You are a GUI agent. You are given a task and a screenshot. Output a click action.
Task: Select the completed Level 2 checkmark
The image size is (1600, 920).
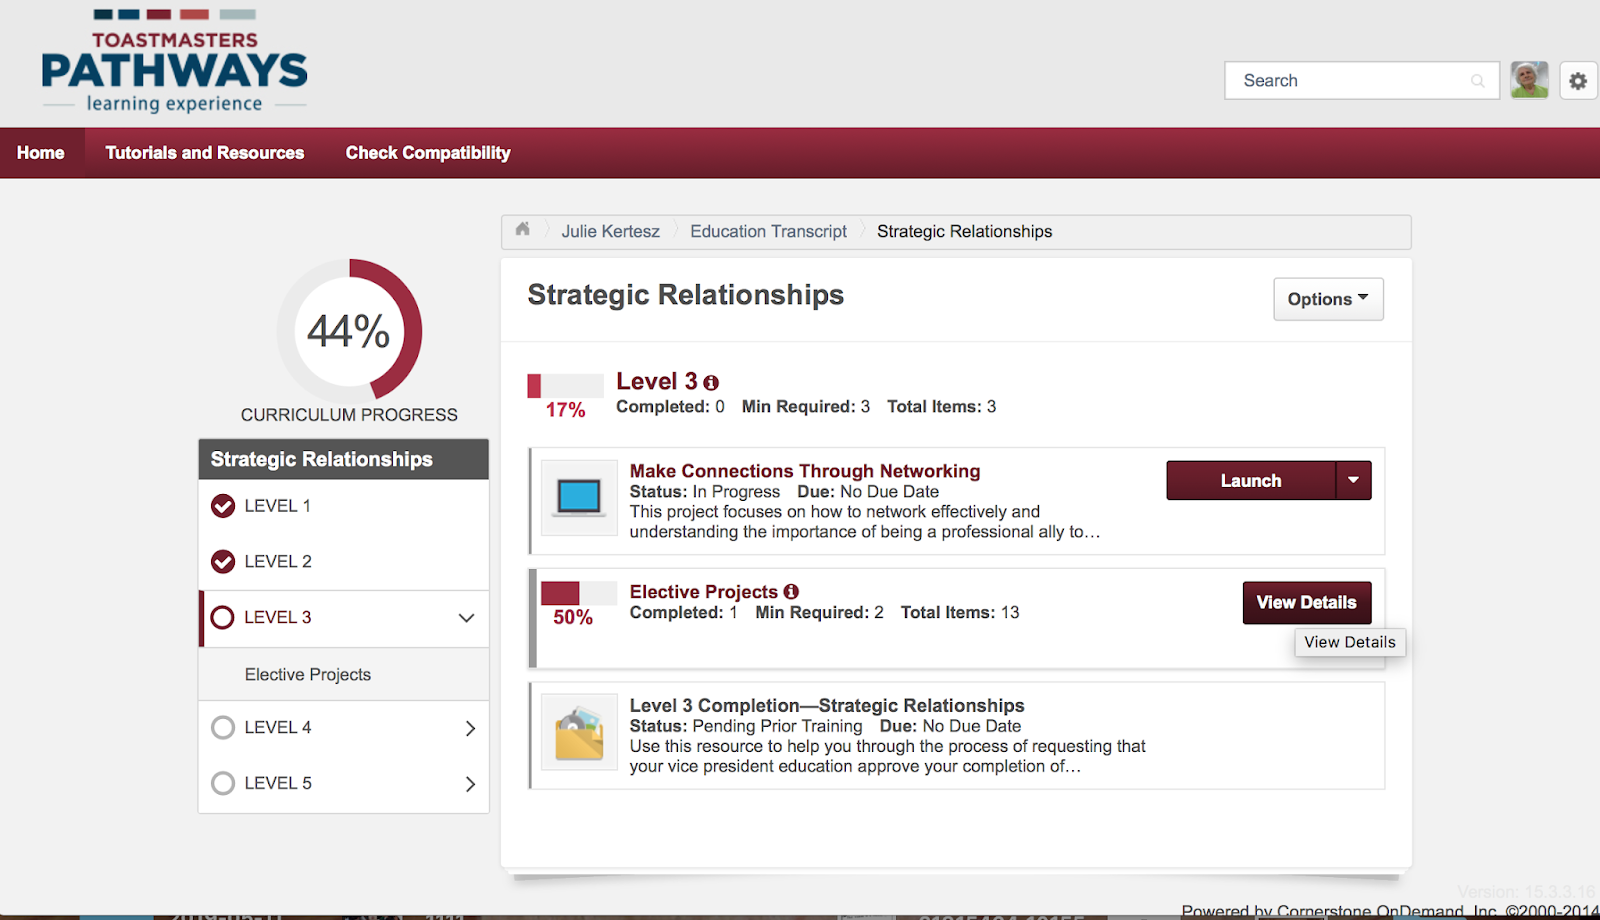pyautogui.click(x=223, y=562)
